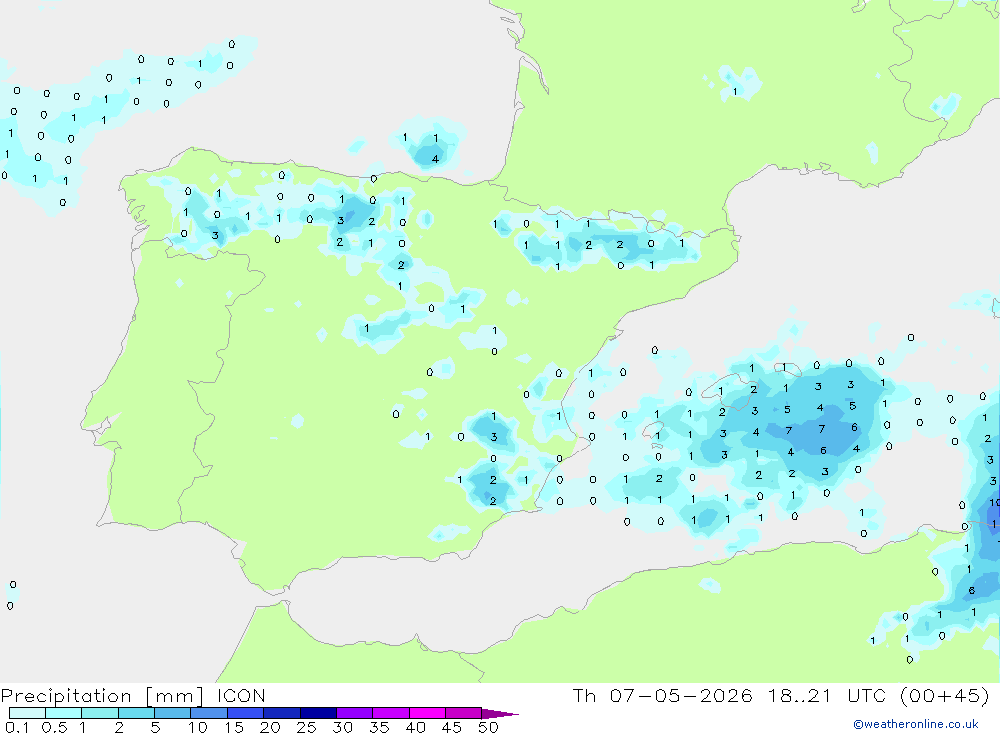Select the 30–35 mm purple legend swatch

[355, 713]
